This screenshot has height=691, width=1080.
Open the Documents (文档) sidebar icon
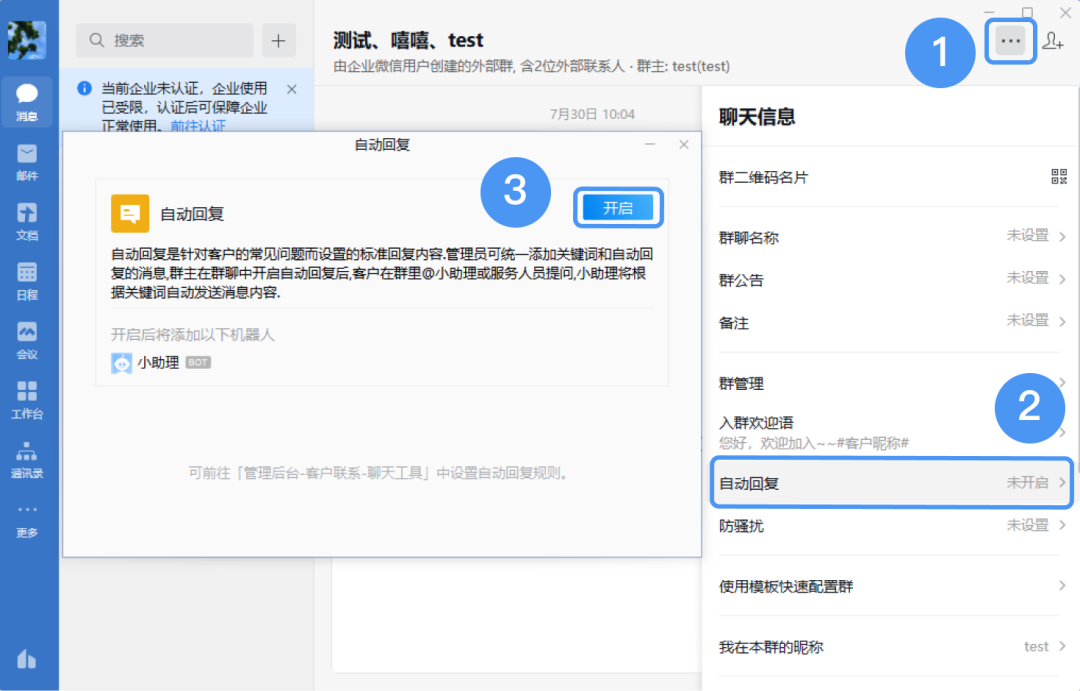pyautogui.click(x=27, y=220)
